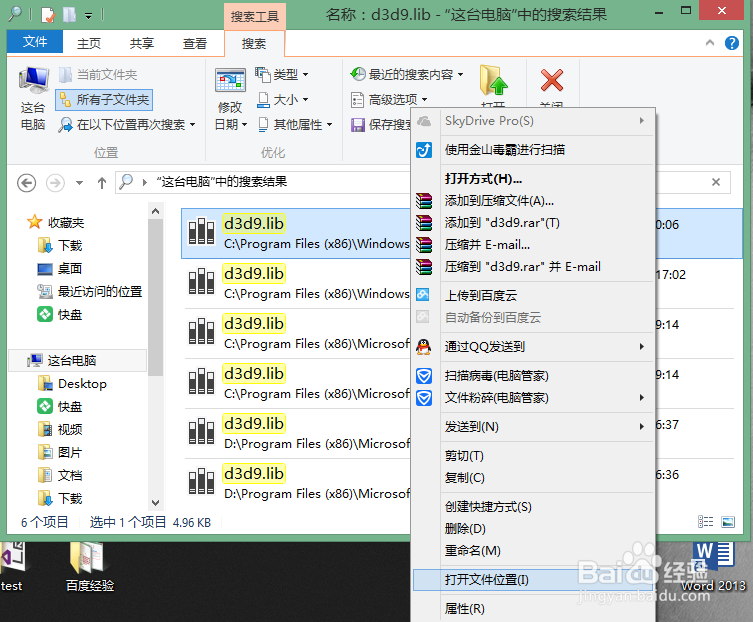753x622 pixels.
Task: Open Help with the question mark icon
Action: click(x=731, y=43)
